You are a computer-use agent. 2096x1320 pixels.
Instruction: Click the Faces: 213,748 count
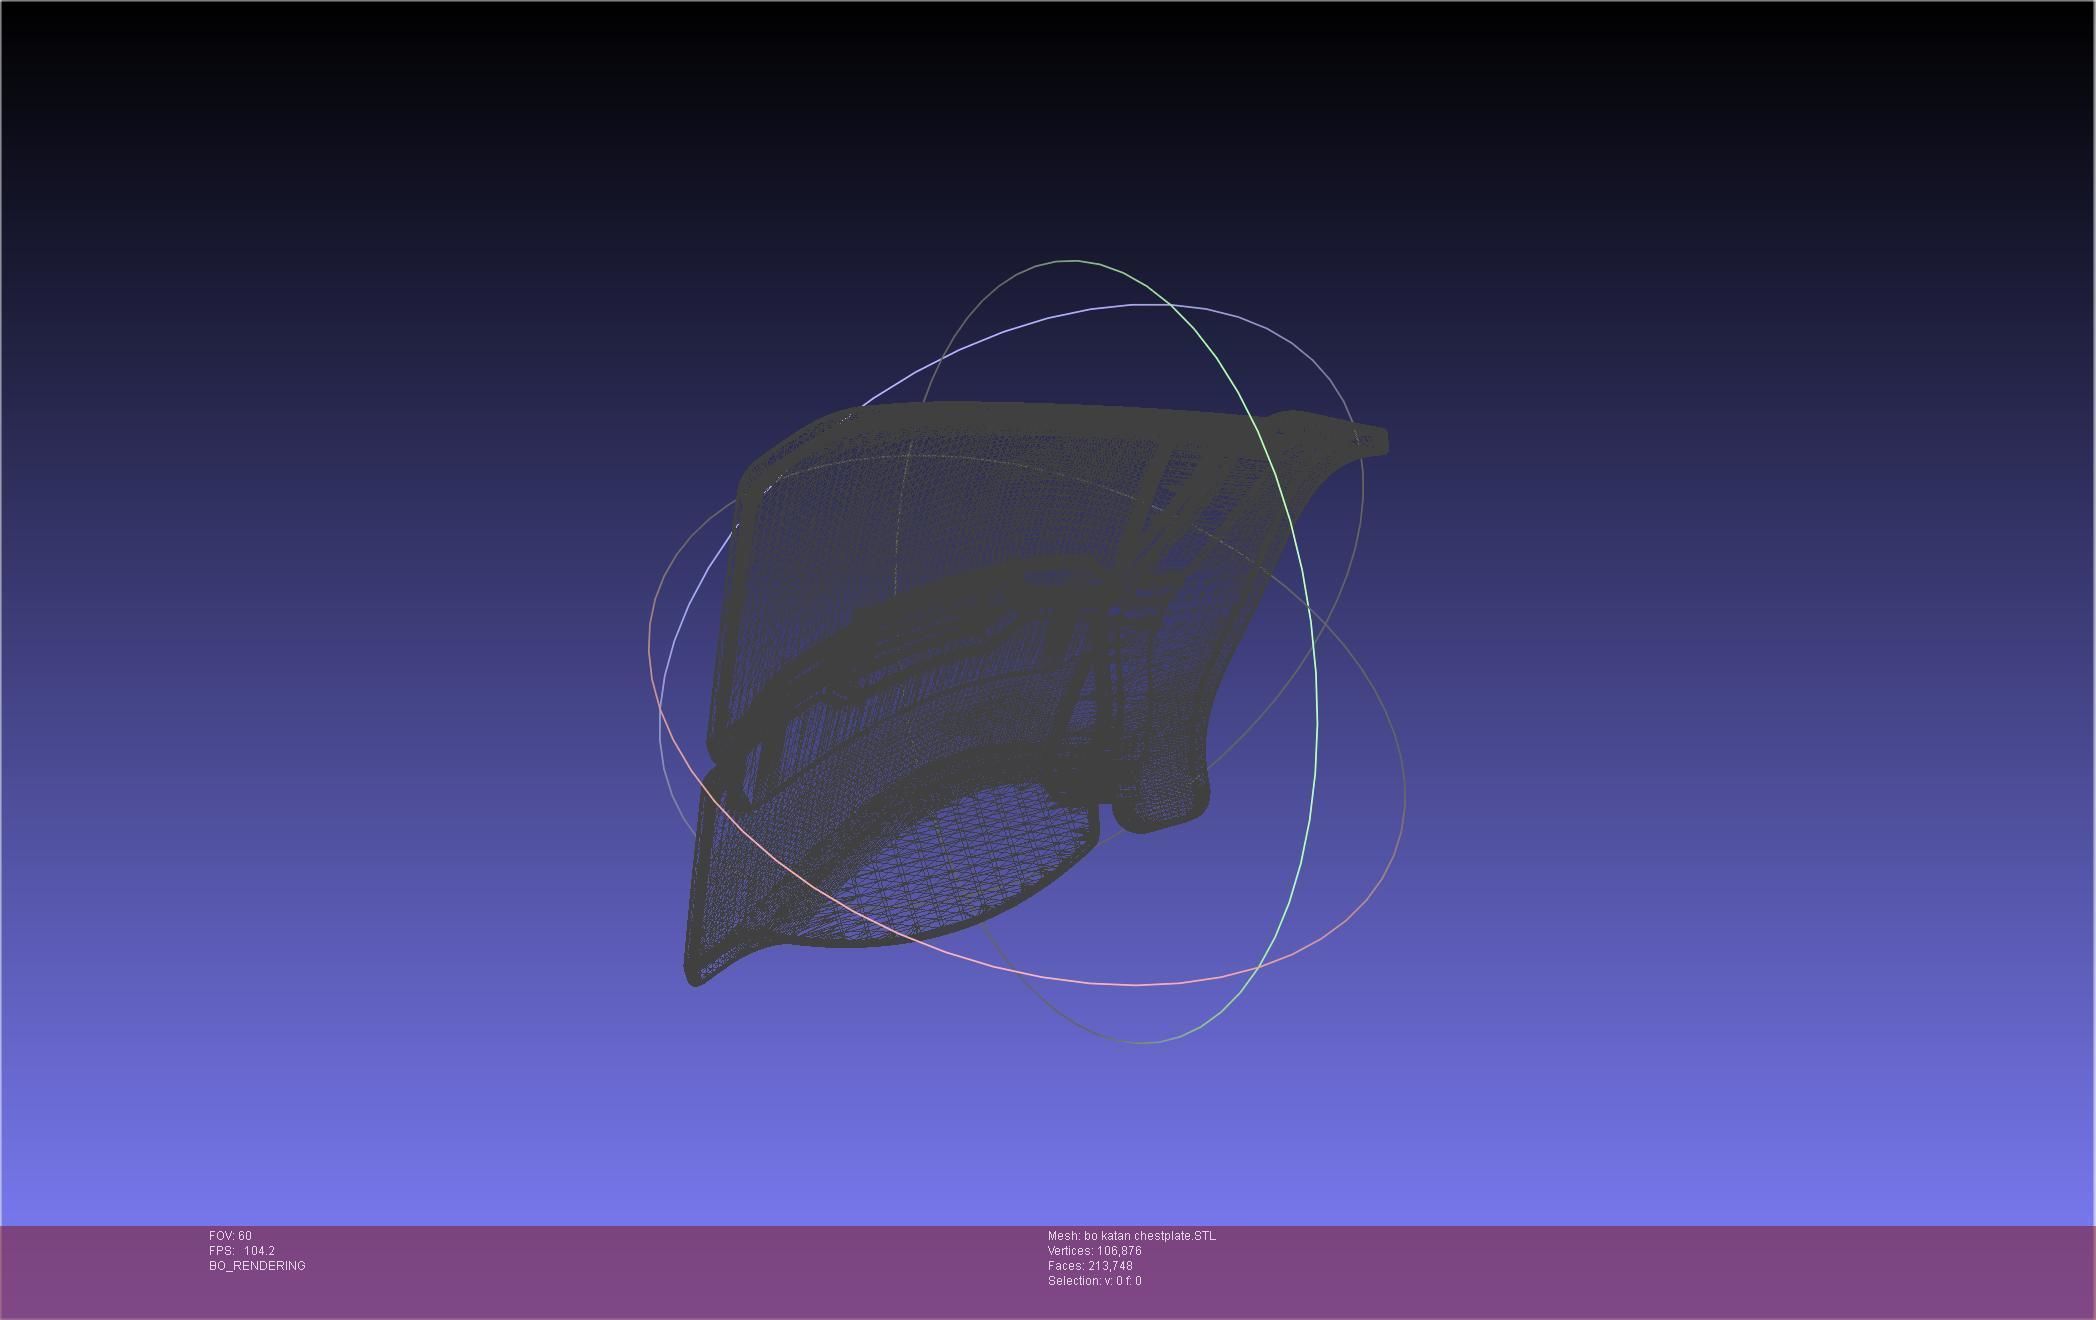point(1090,1266)
